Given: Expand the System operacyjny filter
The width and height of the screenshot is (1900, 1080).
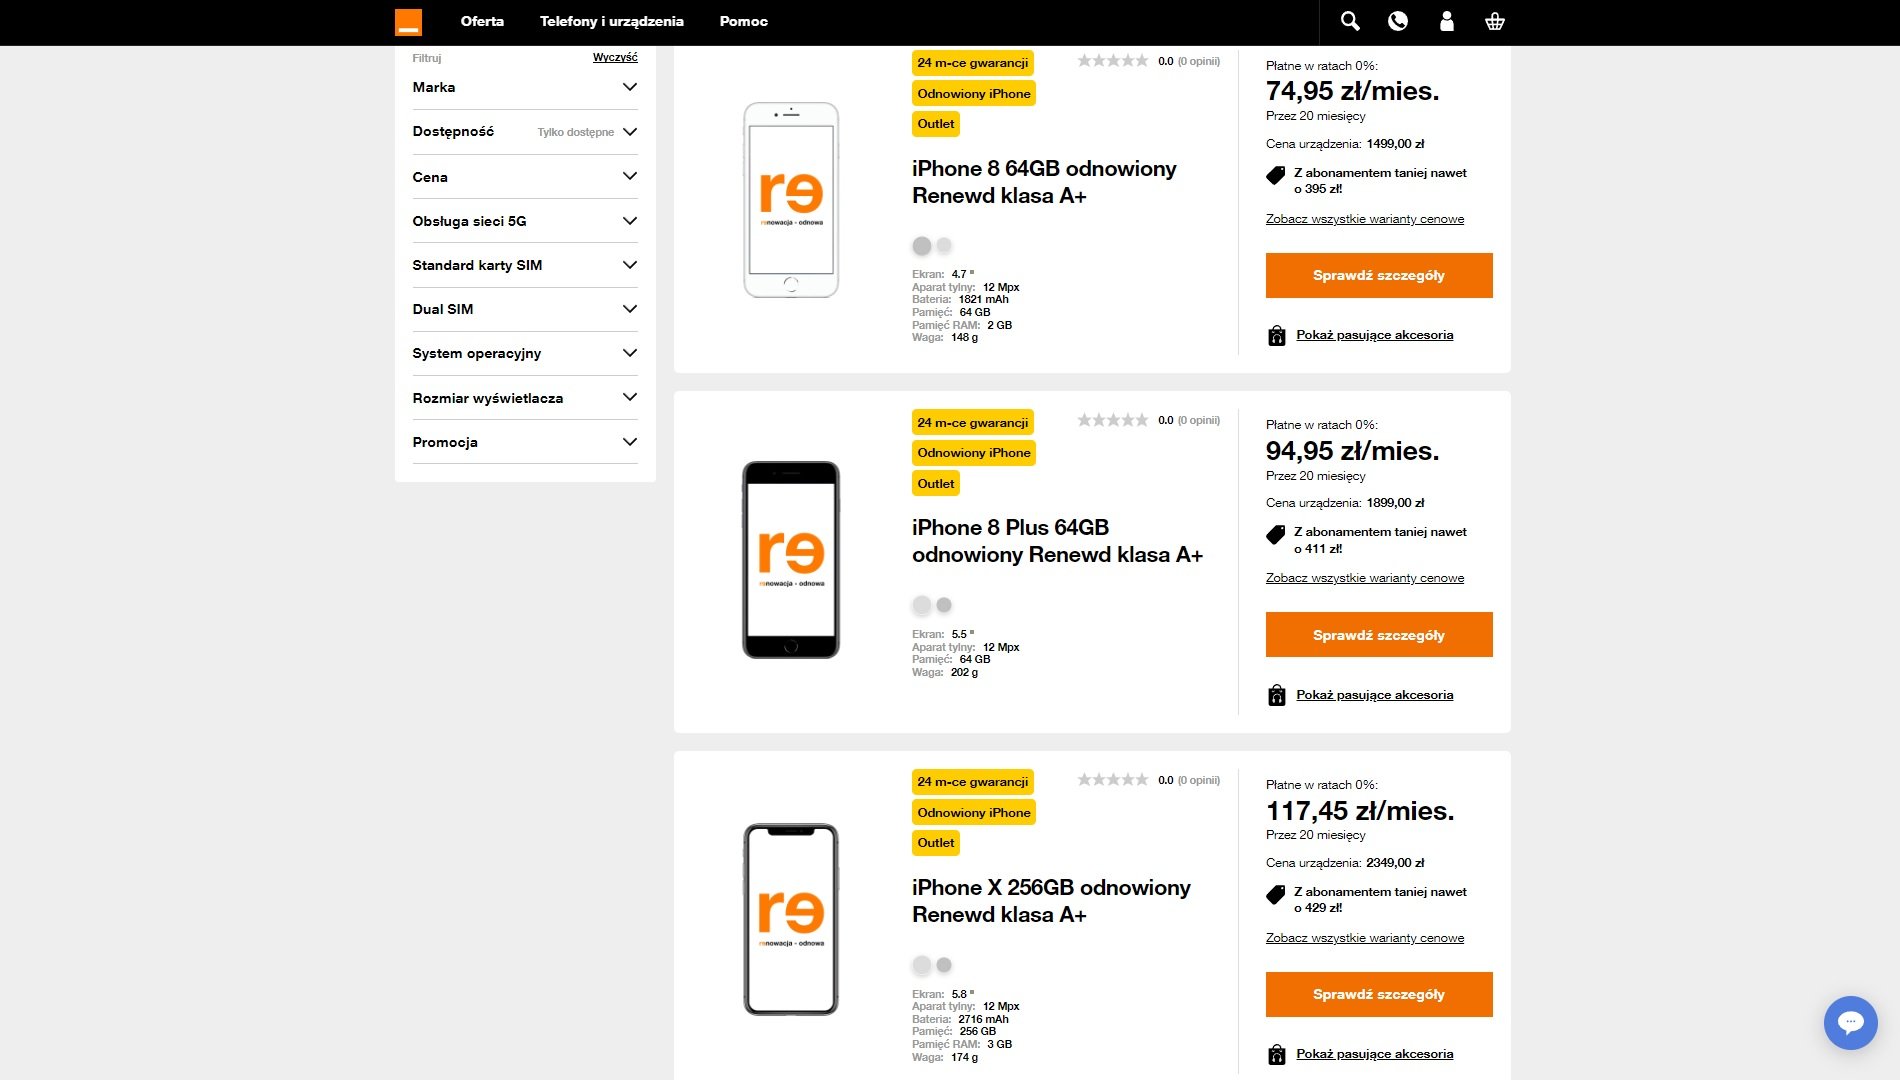Looking at the screenshot, I should click(525, 353).
